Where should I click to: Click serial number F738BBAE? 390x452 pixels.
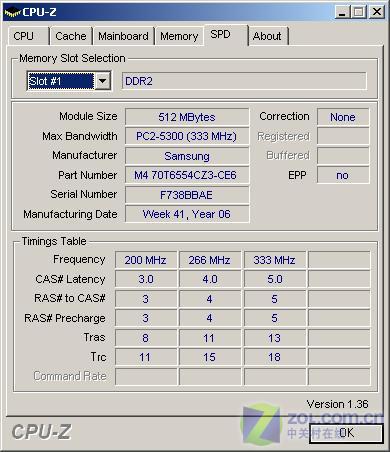pos(187,195)
